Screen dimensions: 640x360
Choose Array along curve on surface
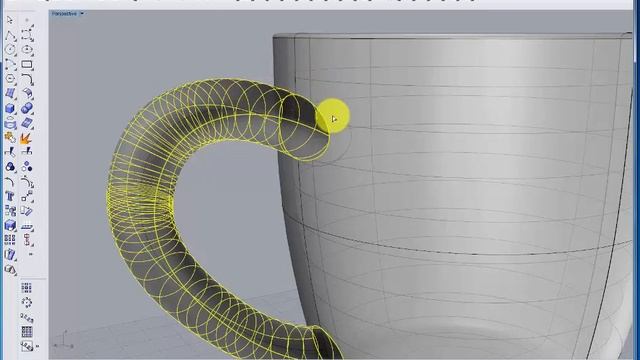27,346
